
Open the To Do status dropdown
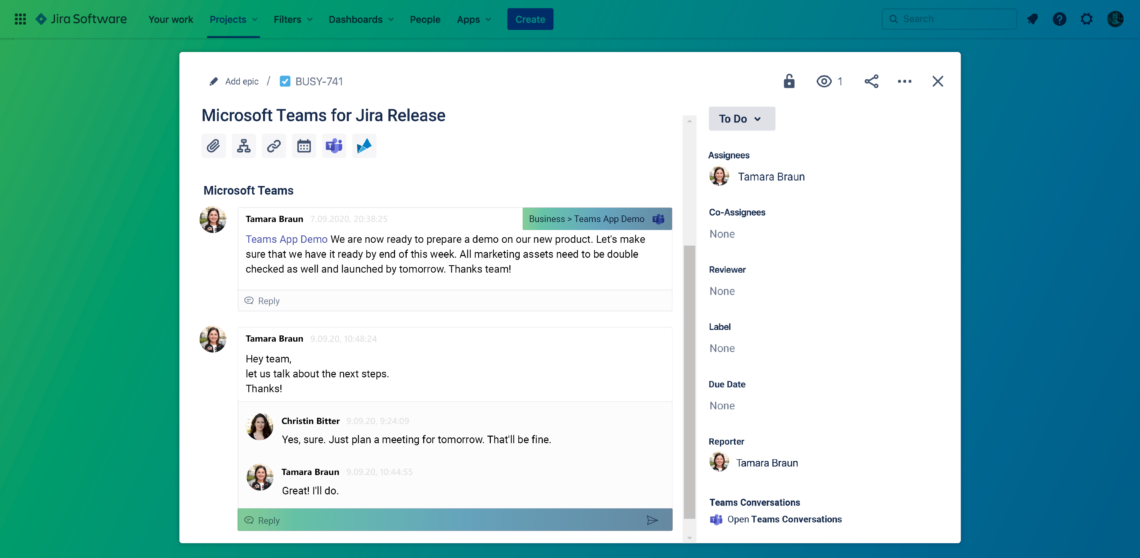(x=742, y=119)
